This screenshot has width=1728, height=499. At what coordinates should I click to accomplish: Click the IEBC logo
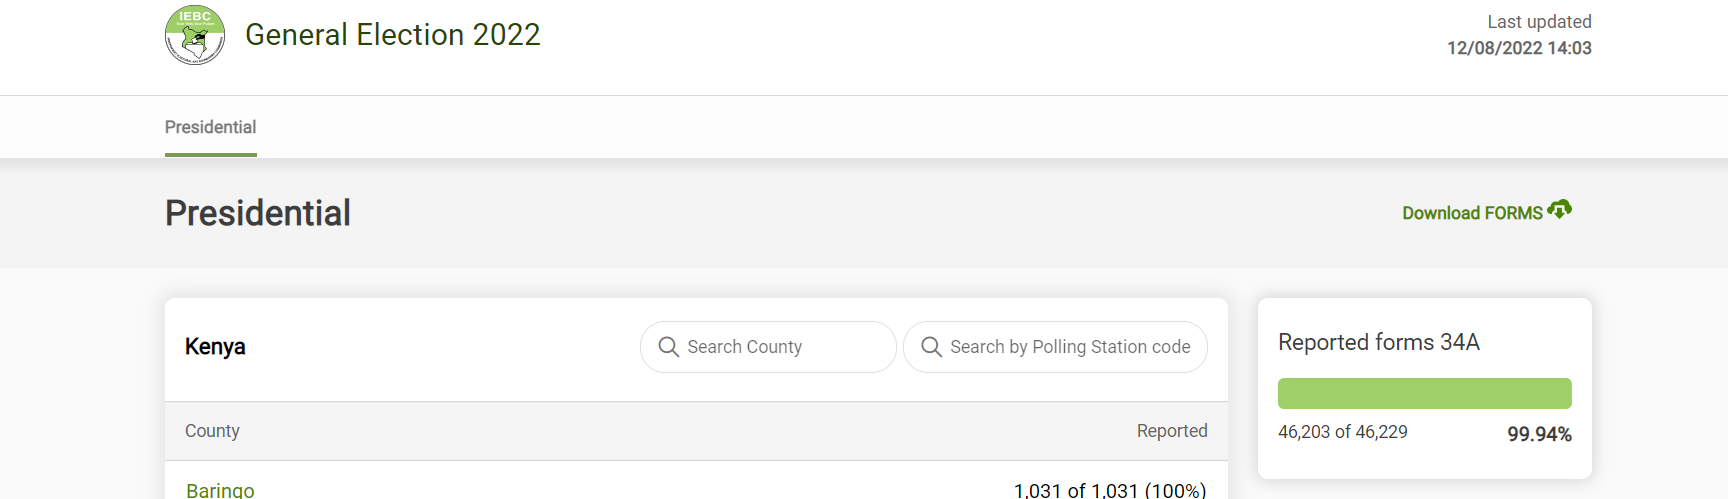[195, 35]
